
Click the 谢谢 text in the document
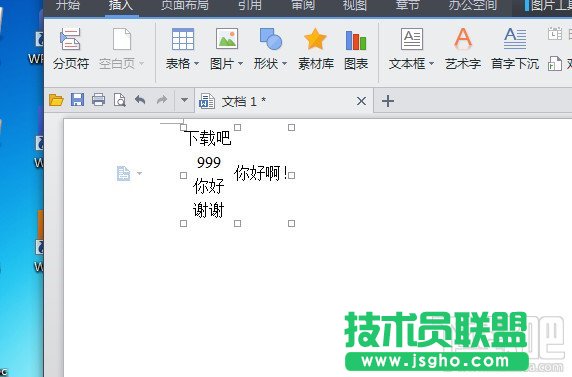pos(208,210)
